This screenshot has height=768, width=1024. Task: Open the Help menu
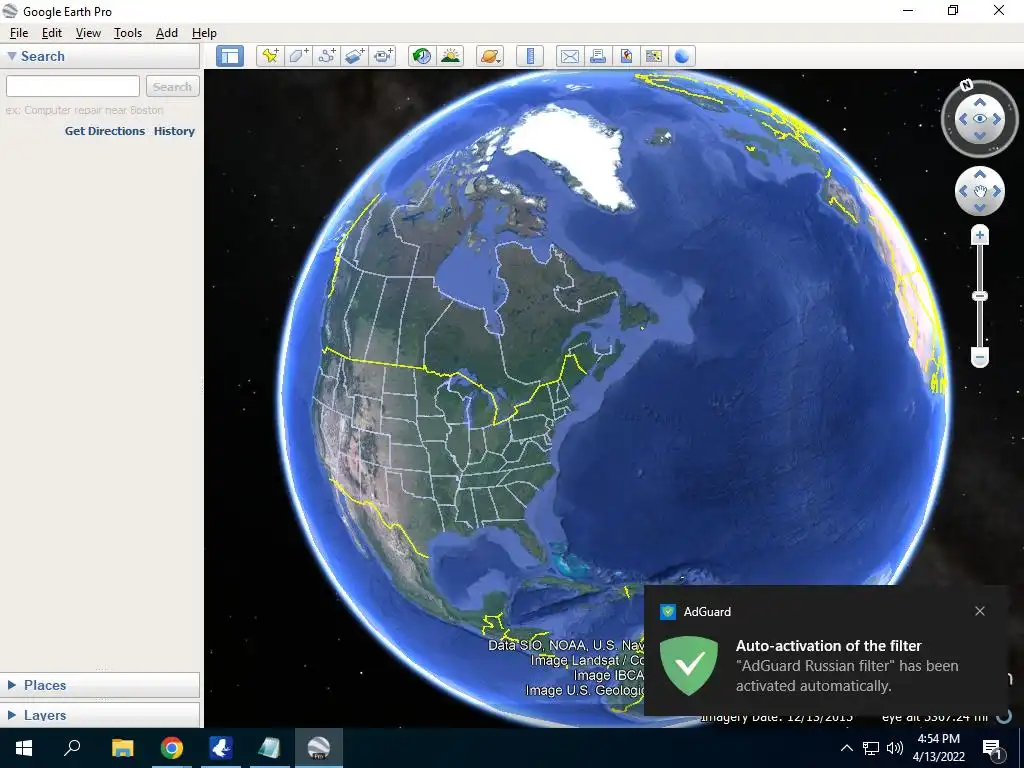pyautogui.click(x=204, y=33)
